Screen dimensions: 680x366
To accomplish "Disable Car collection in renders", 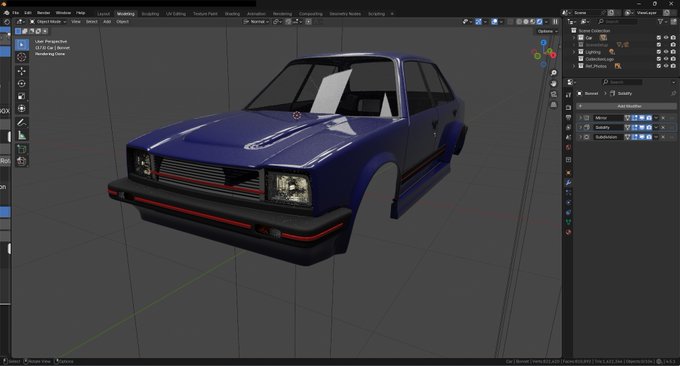I will coord(673,38).
